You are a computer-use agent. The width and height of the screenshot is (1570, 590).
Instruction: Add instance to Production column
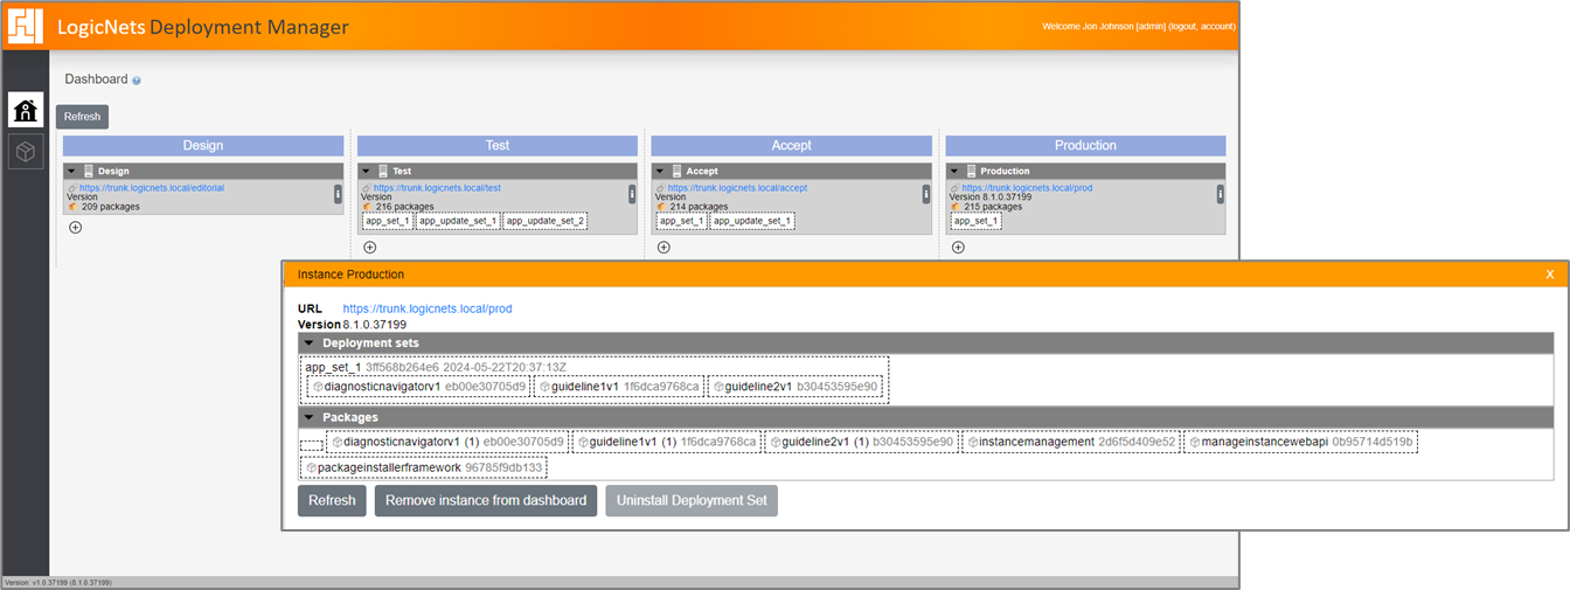(958, 247)
